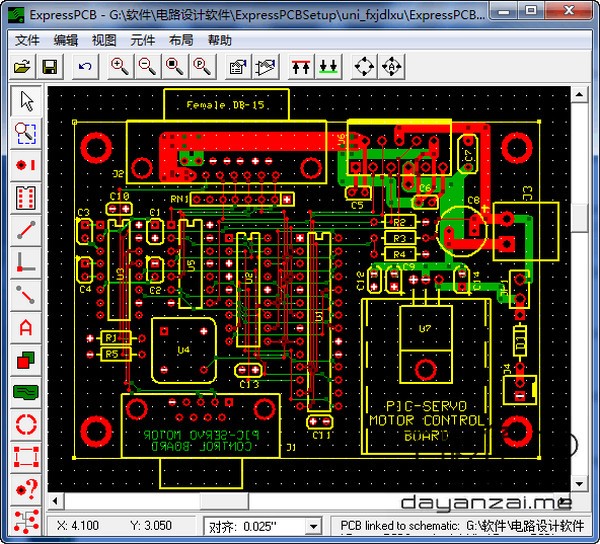
Task: Toggle bottom copper layer visibility
Action: (328, 67)
